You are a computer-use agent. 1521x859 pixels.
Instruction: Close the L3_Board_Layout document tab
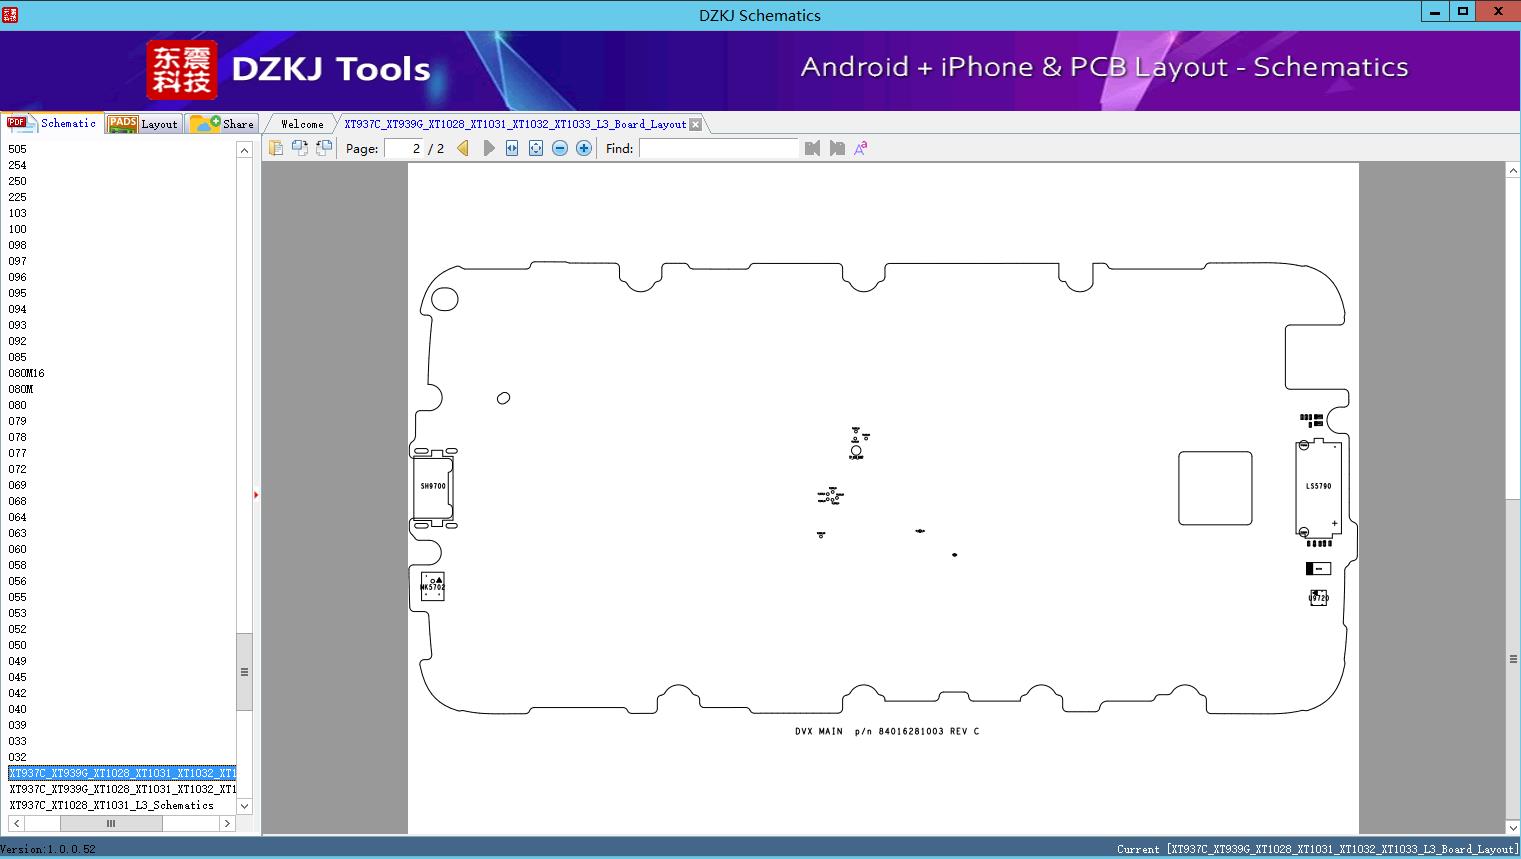pyautogui.click(x=696, y=124)
